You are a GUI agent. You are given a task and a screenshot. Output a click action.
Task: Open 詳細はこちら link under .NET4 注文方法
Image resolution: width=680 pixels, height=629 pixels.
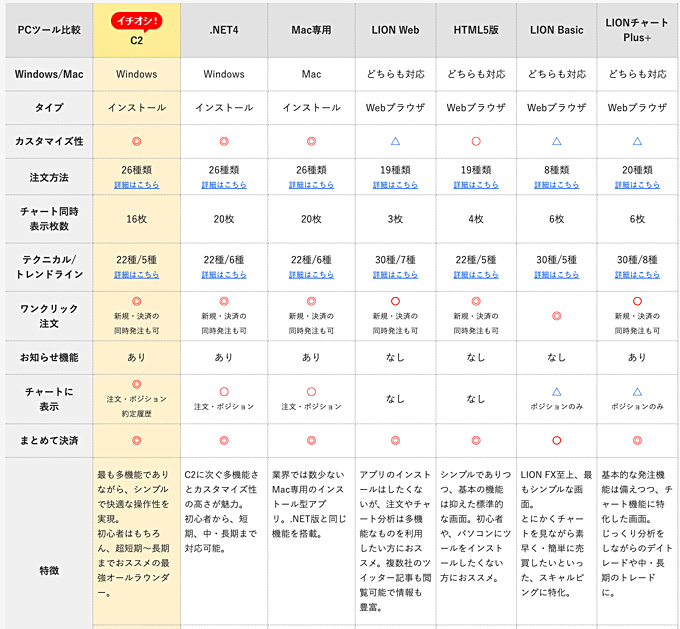coord(224,185)
